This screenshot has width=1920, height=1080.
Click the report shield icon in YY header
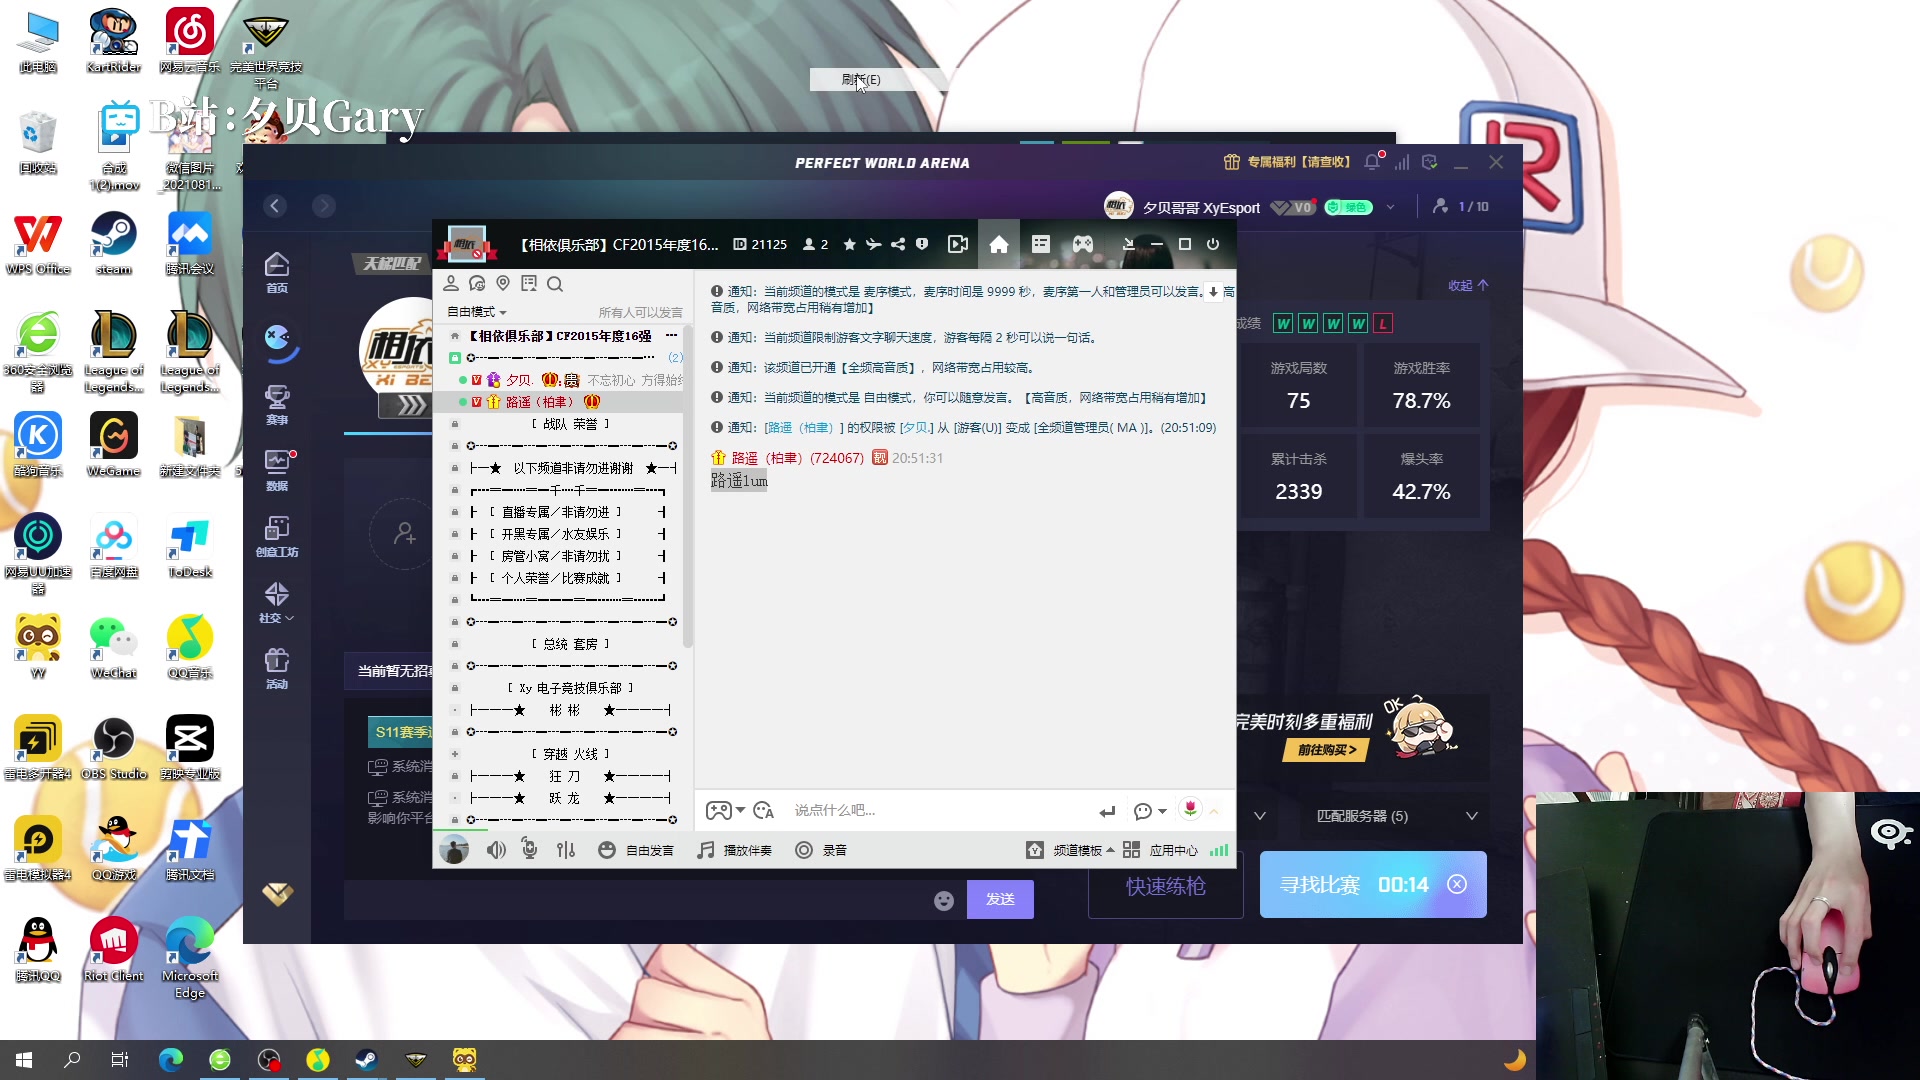[x=922, y=244]
